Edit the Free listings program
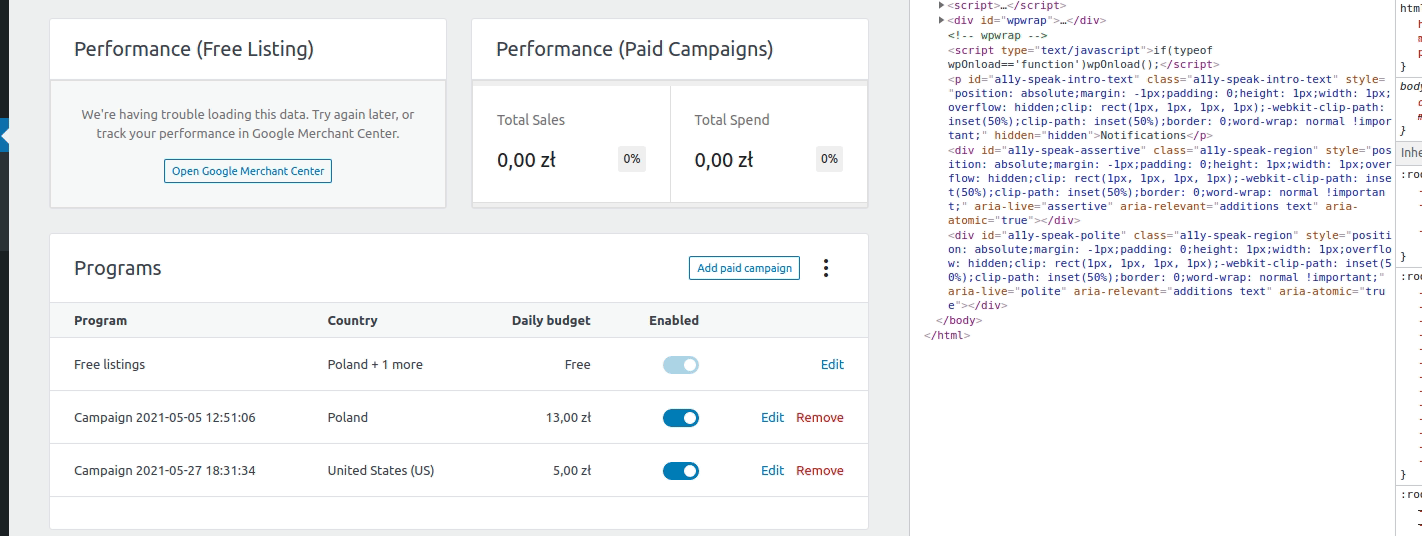 click(x=832, y=365)
